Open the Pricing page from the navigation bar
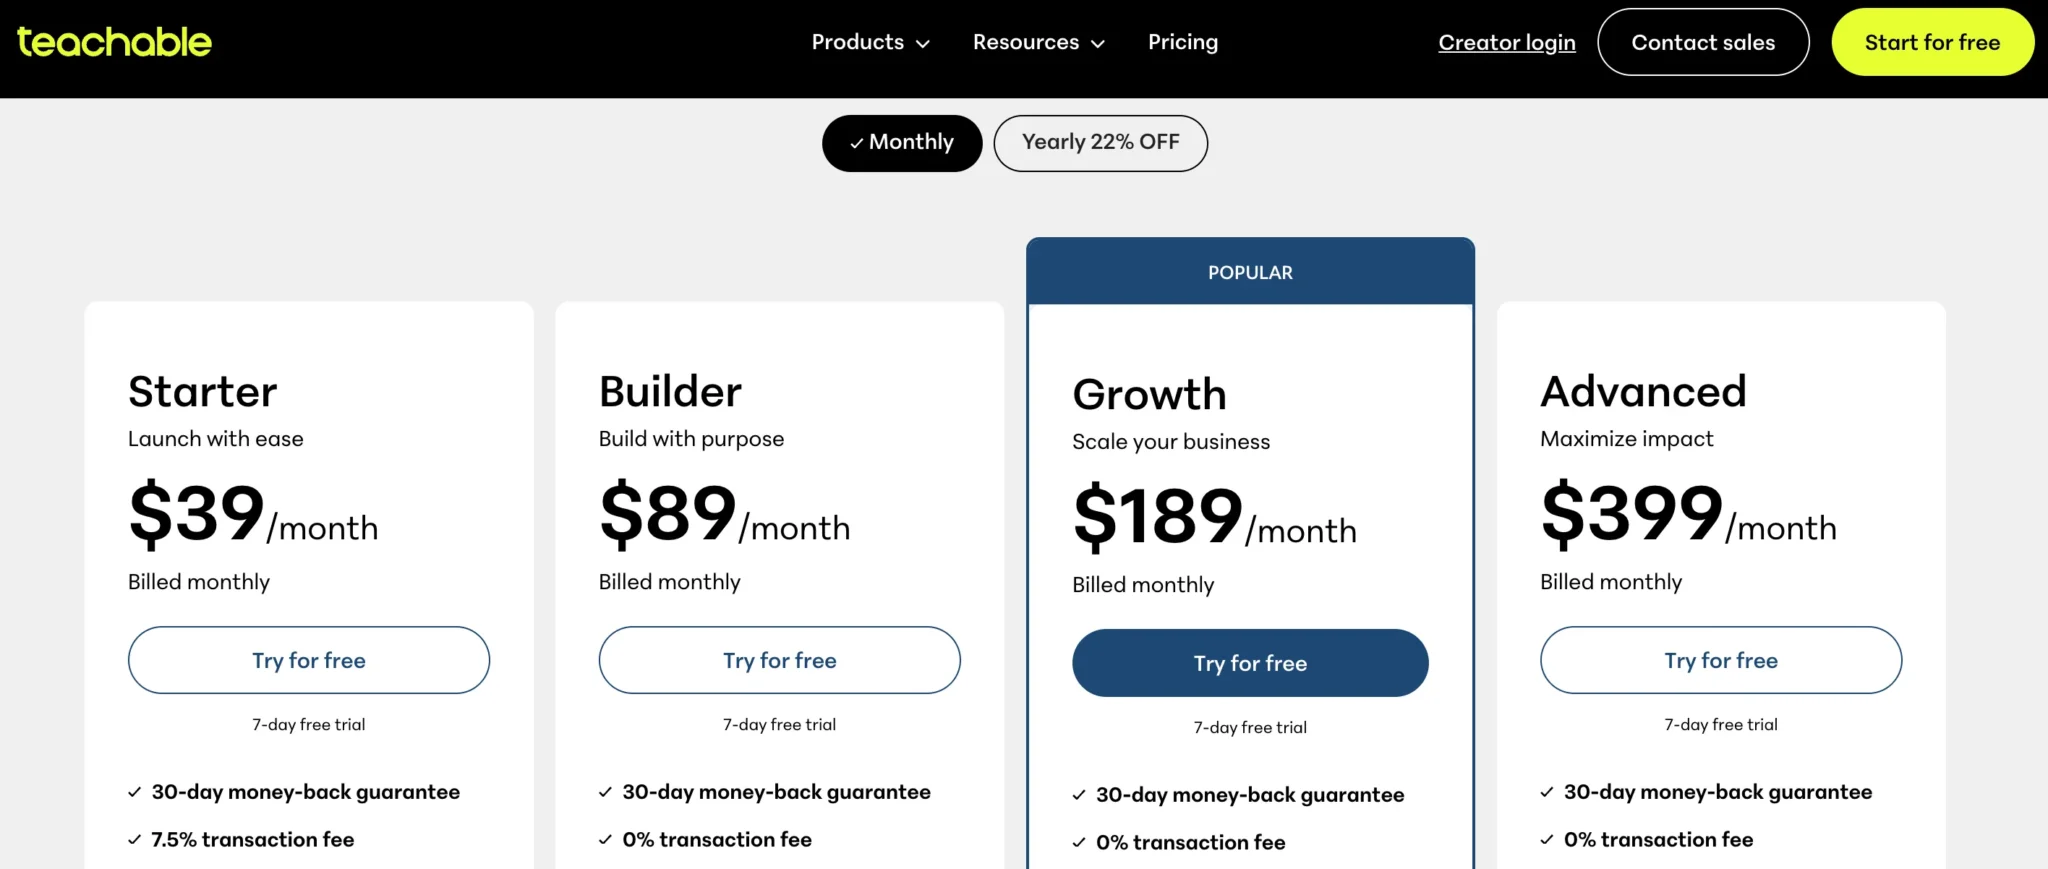 [x=1183, y=42]
